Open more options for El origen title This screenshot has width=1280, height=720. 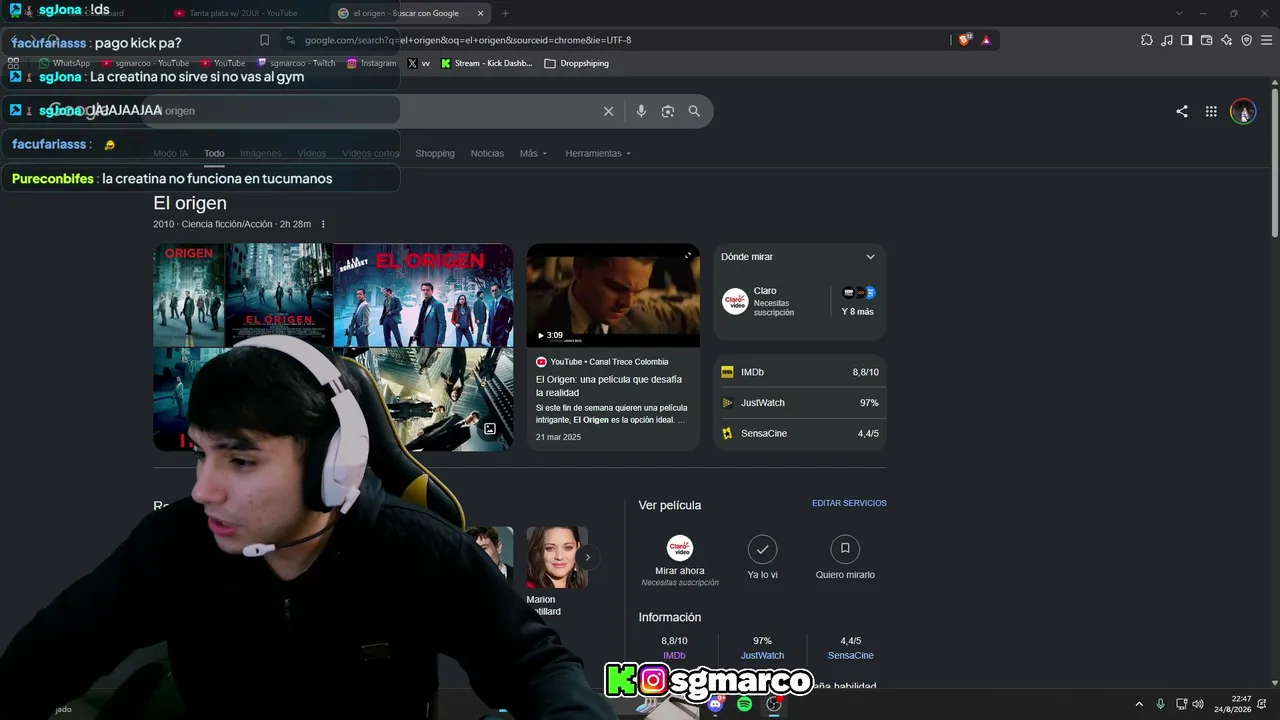[323, 224]
